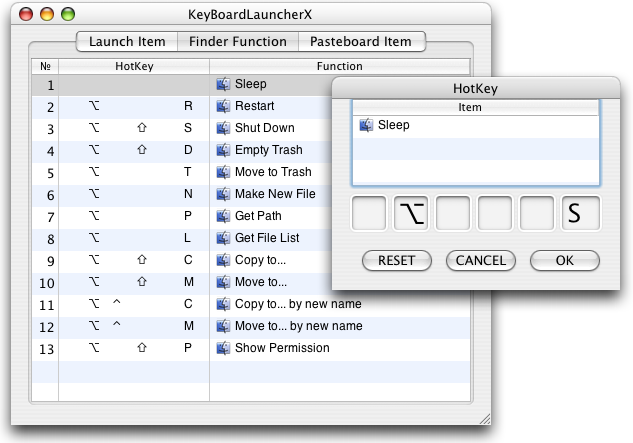Click the Finder icon beside Get Path
This screenshot has height=443, width=633.
223,216
